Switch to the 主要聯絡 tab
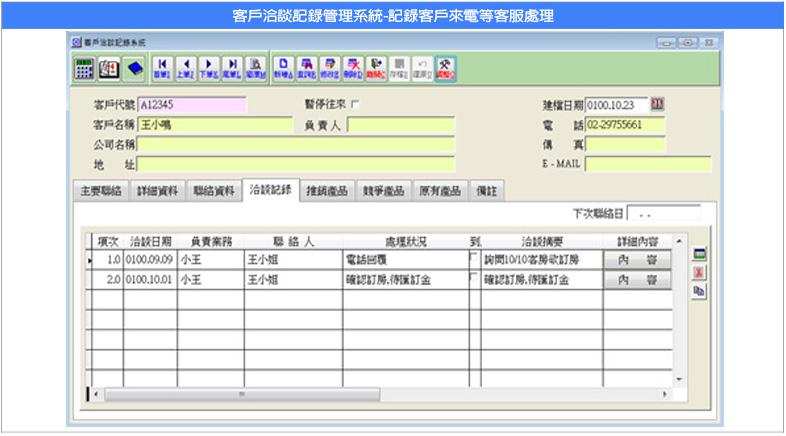 pos(101,191)
